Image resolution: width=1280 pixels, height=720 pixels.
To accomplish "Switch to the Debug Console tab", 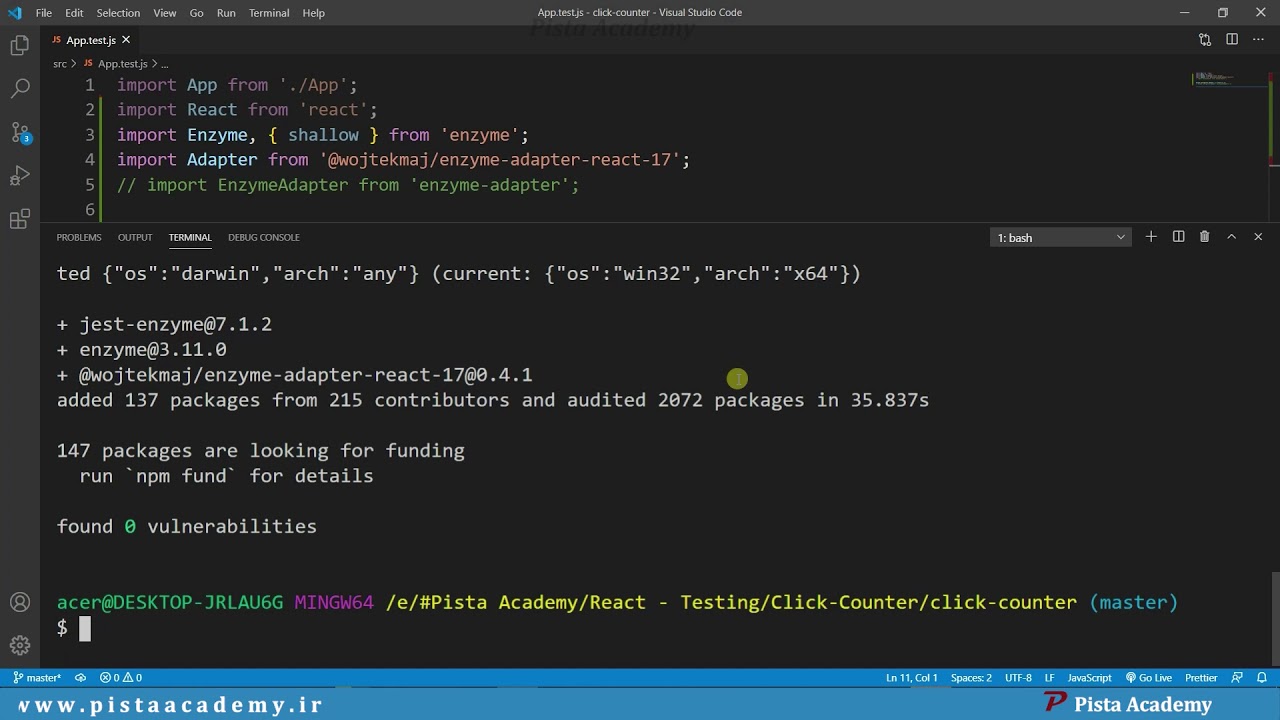I will [x=264, y=237].
